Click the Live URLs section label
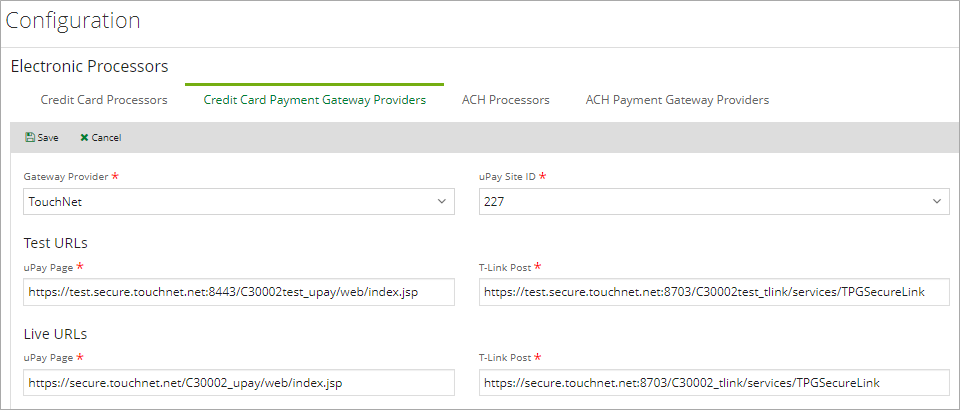The image size is (960, 410). pyautogui.click(x=55, y=334)
